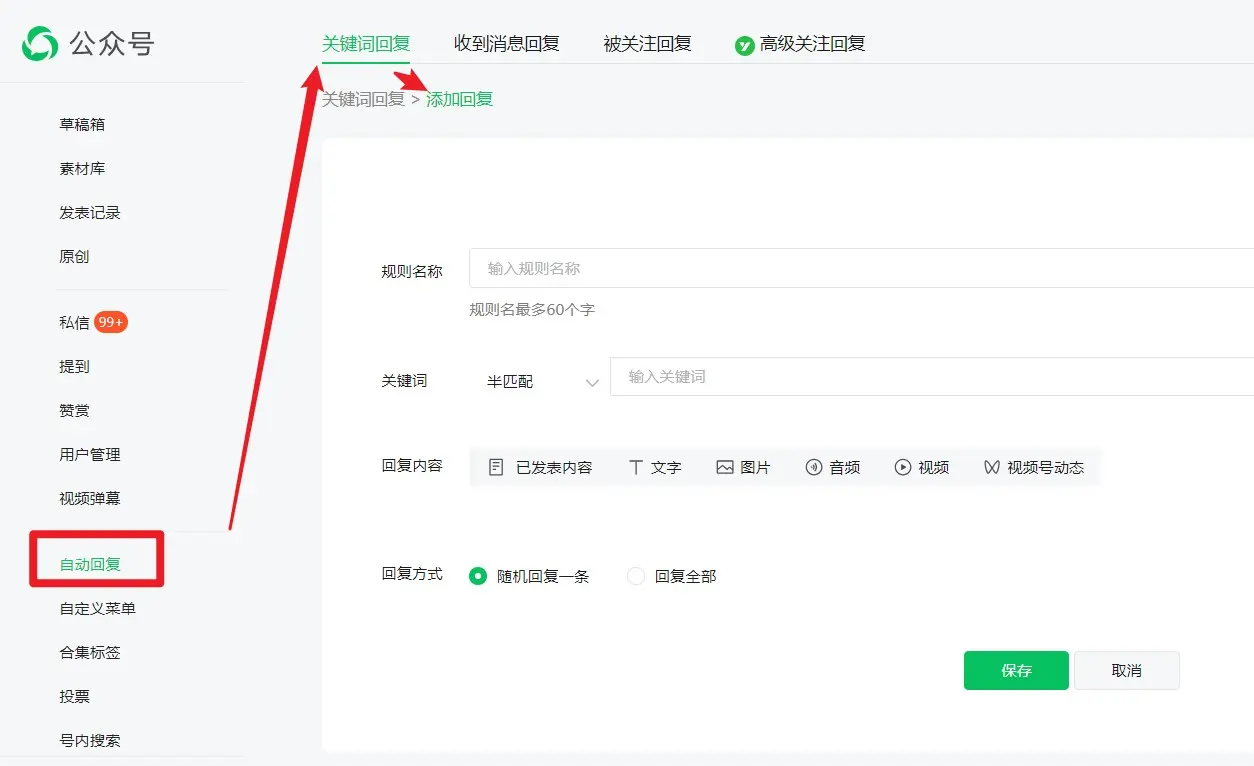The width and height of the screenshot is (1254, 766).
Task: Click the 规则名称 input field
Action: point(860,268)
